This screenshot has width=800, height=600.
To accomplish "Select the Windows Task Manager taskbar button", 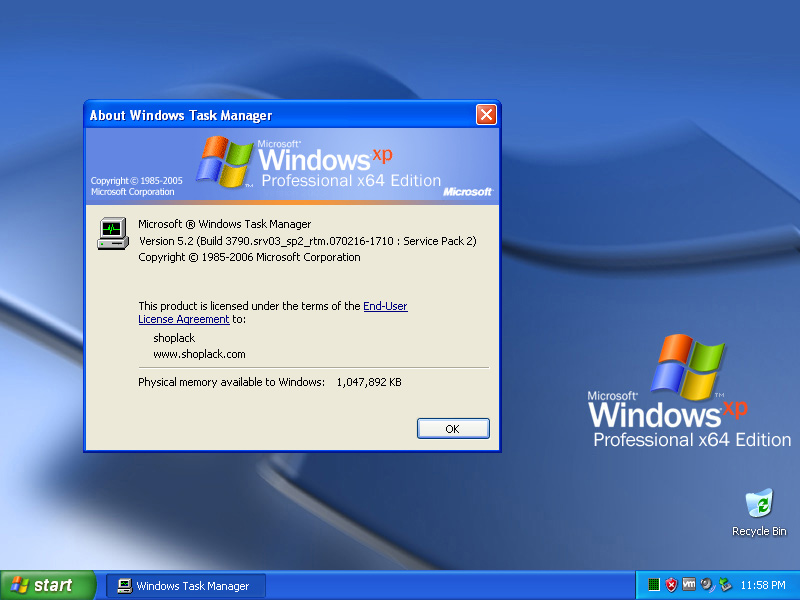I will tap(186, 586).
